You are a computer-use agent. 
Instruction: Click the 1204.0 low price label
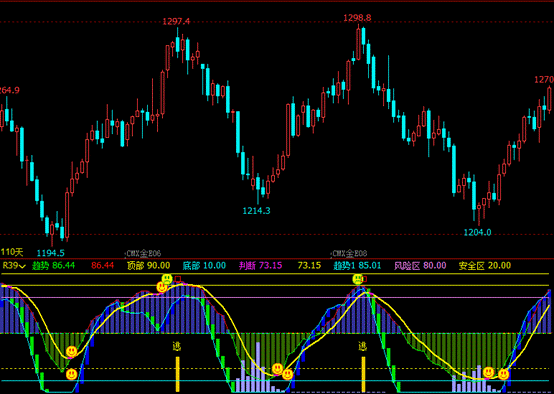click(x=477, y=233)
